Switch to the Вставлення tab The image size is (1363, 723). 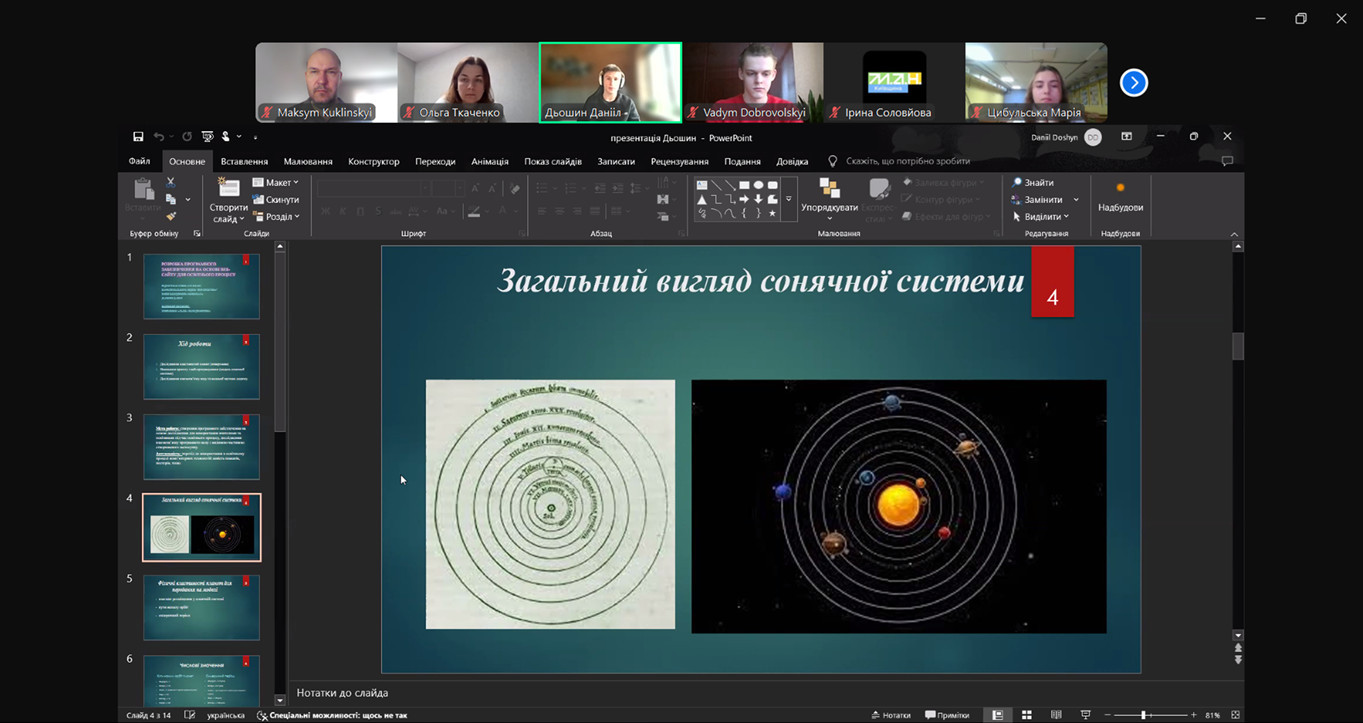[x=244, y=161]
